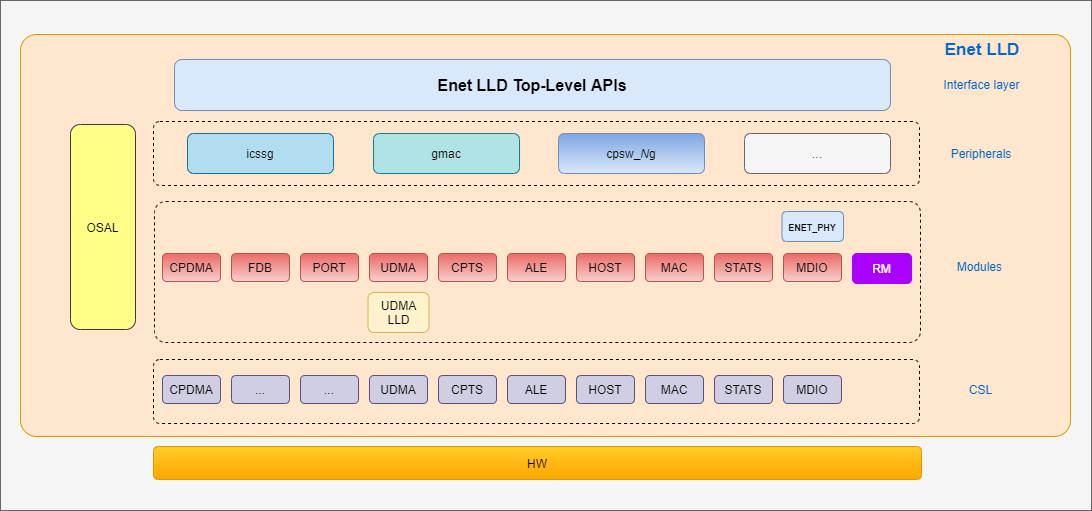This screenshot has width=1092, height=511.
Task: Click the Interface layer label
Action: pyautogui.click(x=981, y=85)
